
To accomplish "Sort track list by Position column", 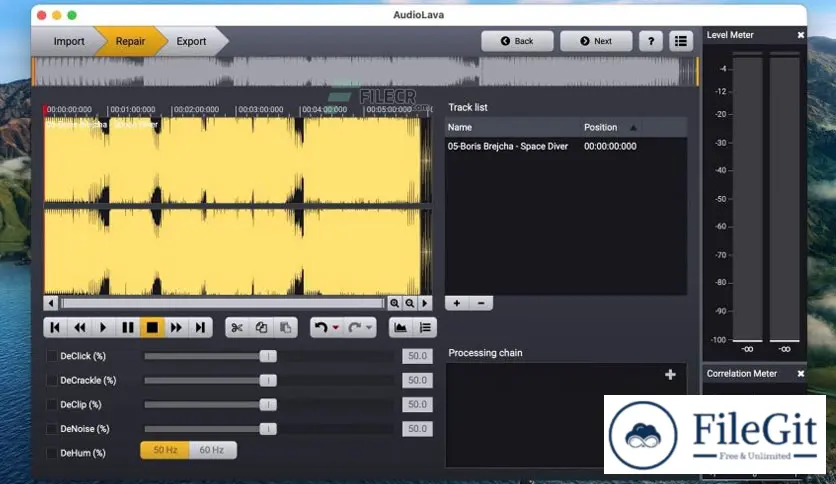I will pos(609,127).
